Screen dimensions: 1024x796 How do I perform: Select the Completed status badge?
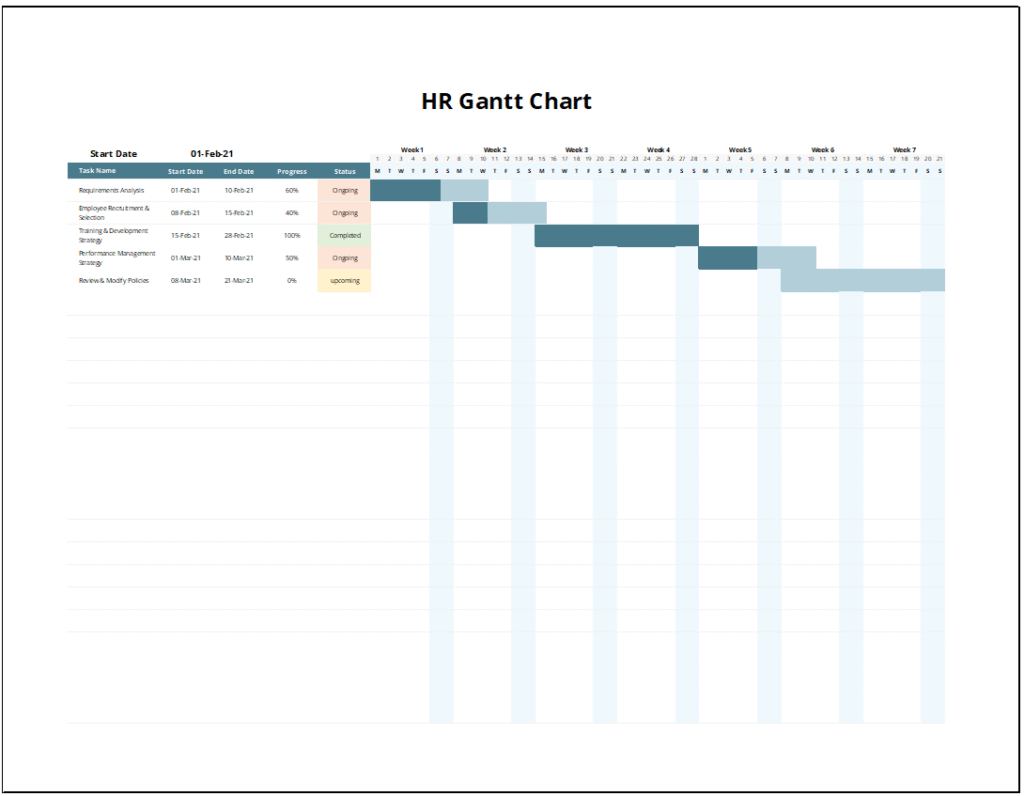click(344, 235)
